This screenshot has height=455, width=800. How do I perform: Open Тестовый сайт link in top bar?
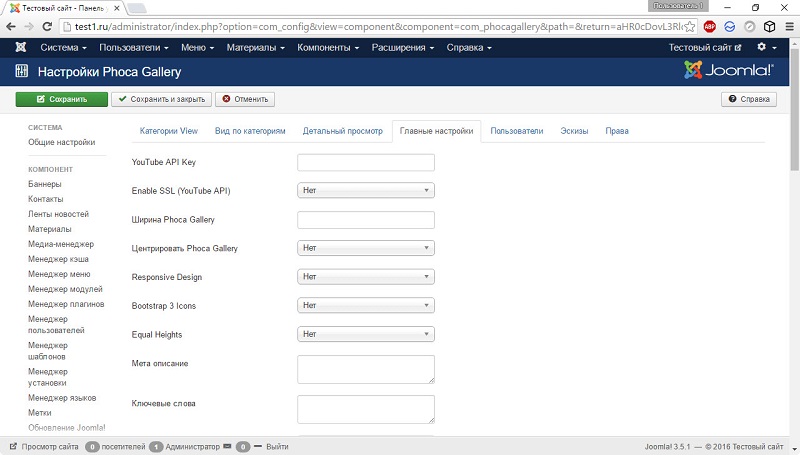coord(705,47)
